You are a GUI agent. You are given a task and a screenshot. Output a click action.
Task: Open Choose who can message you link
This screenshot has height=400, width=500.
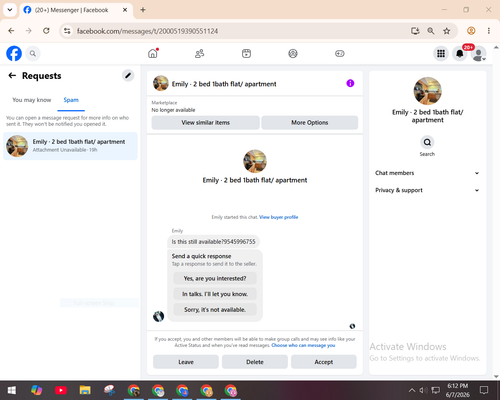tap(303, 345)
